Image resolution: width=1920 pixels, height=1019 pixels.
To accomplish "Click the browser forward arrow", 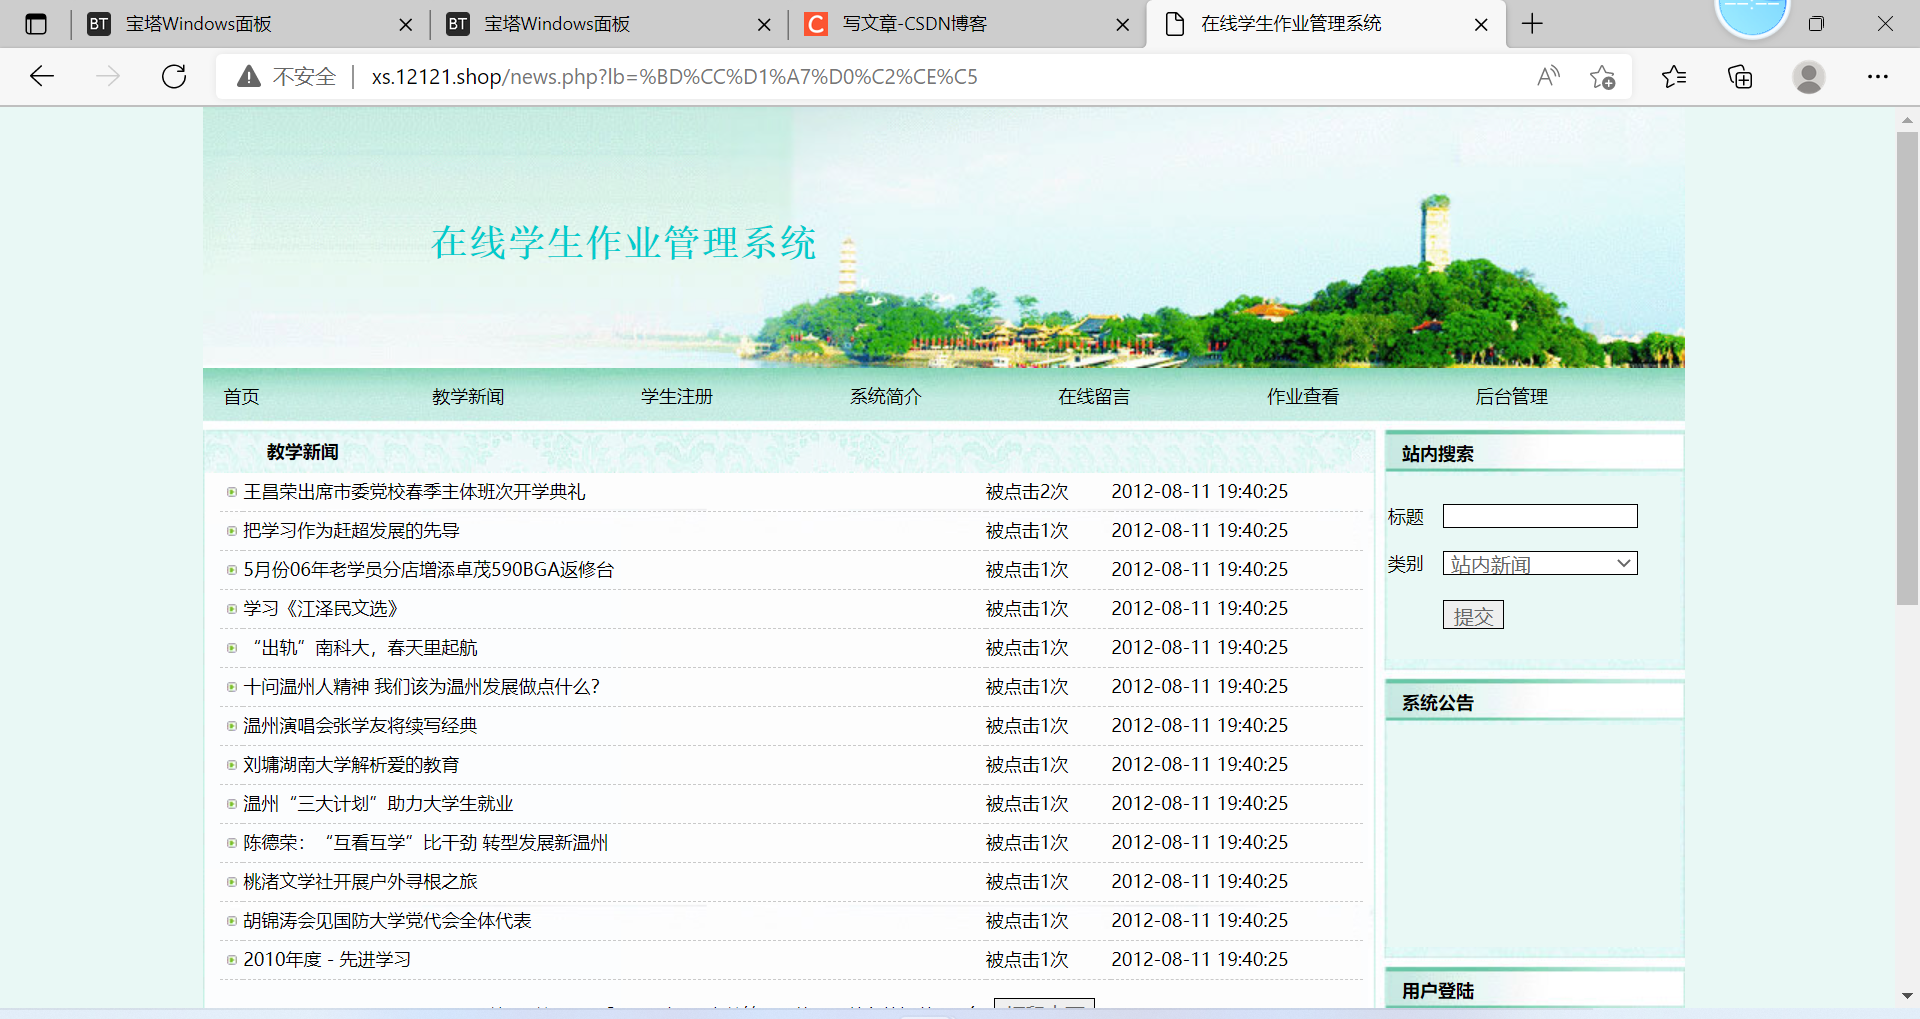I will [x=108, y=76].
